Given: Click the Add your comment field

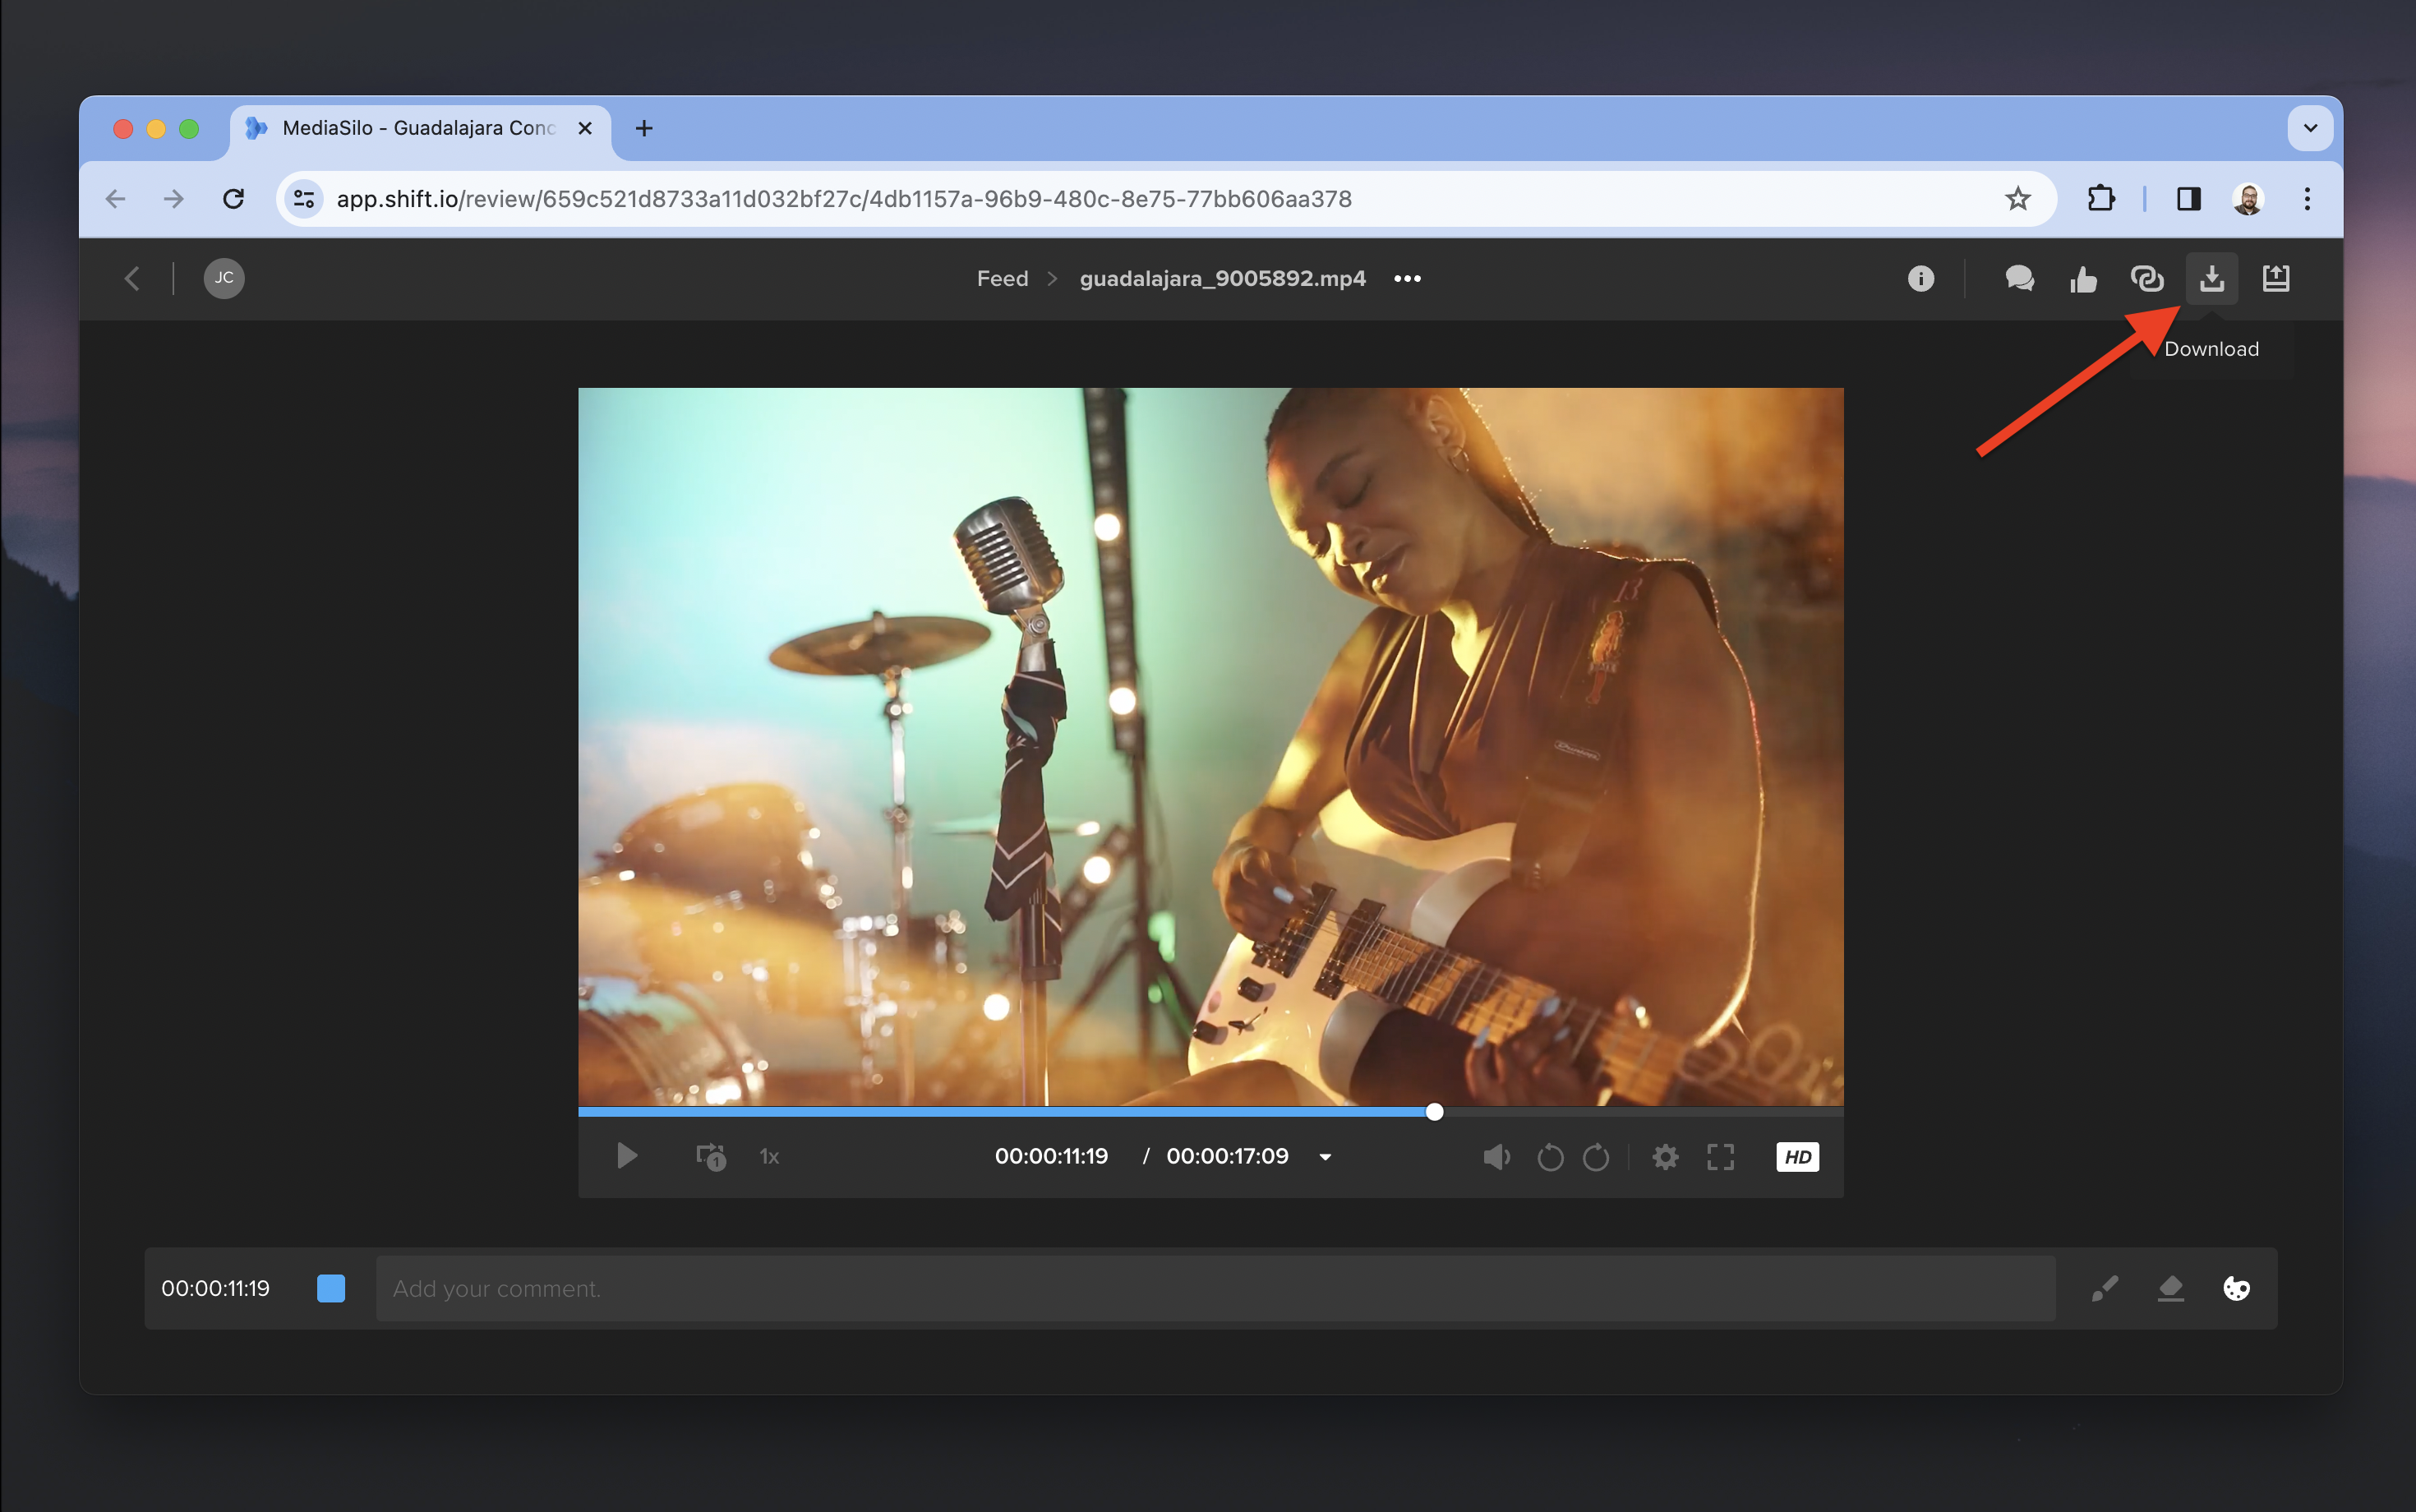Looking at the screenshot, I should point(1215,1288).
